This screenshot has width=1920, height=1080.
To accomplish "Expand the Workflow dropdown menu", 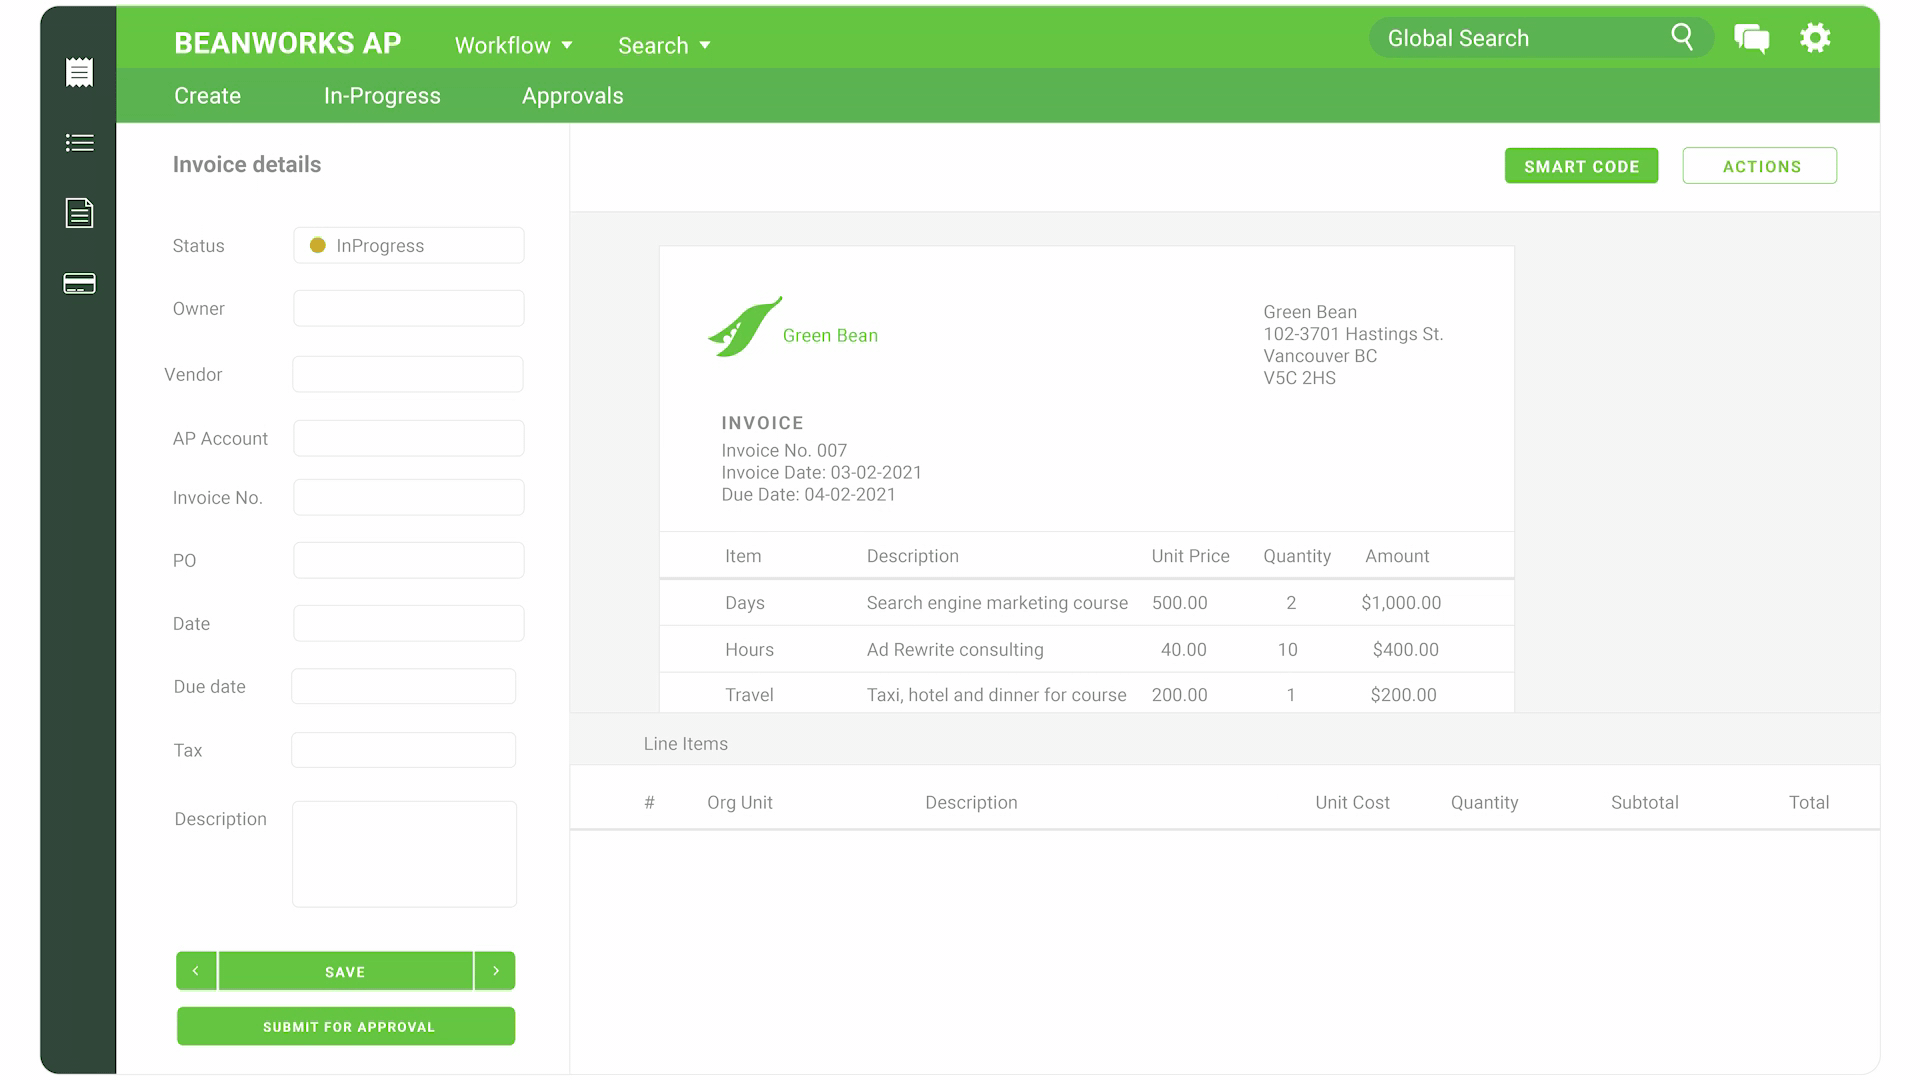I will pos(513,45).
